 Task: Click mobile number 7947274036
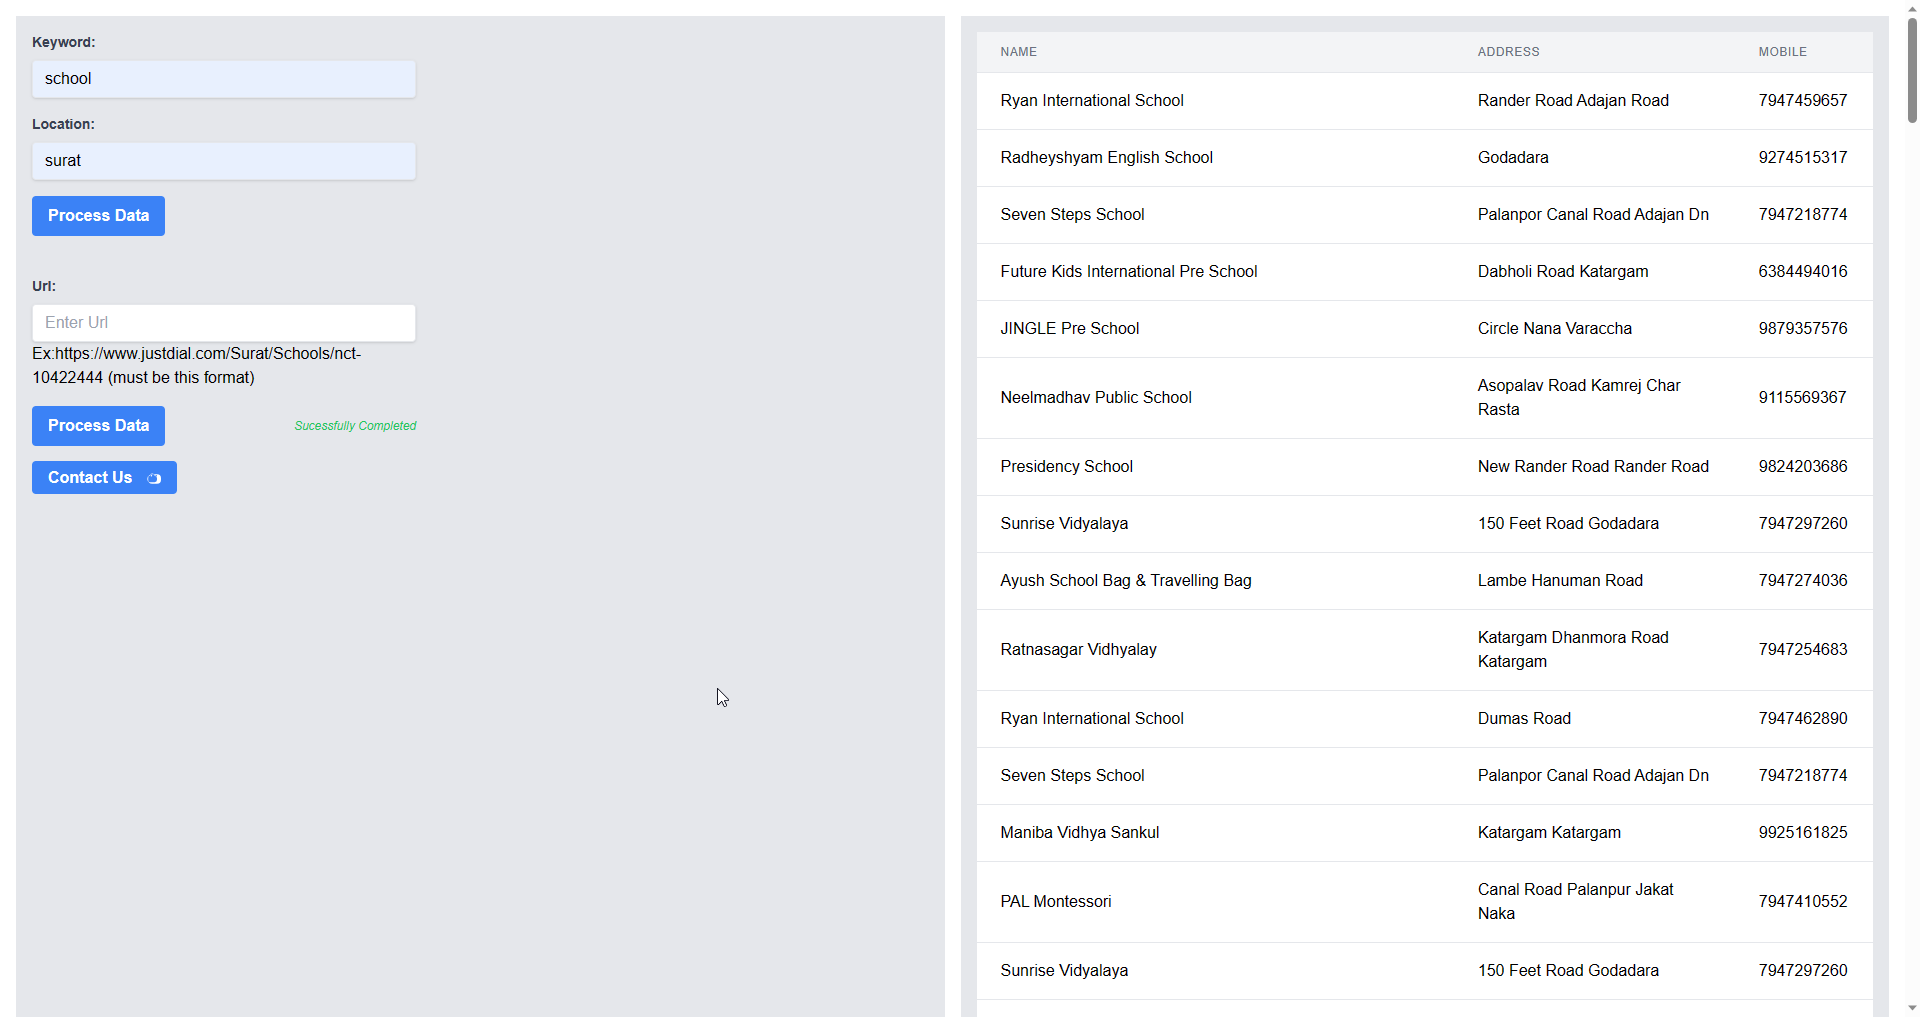pos(1803,581)
